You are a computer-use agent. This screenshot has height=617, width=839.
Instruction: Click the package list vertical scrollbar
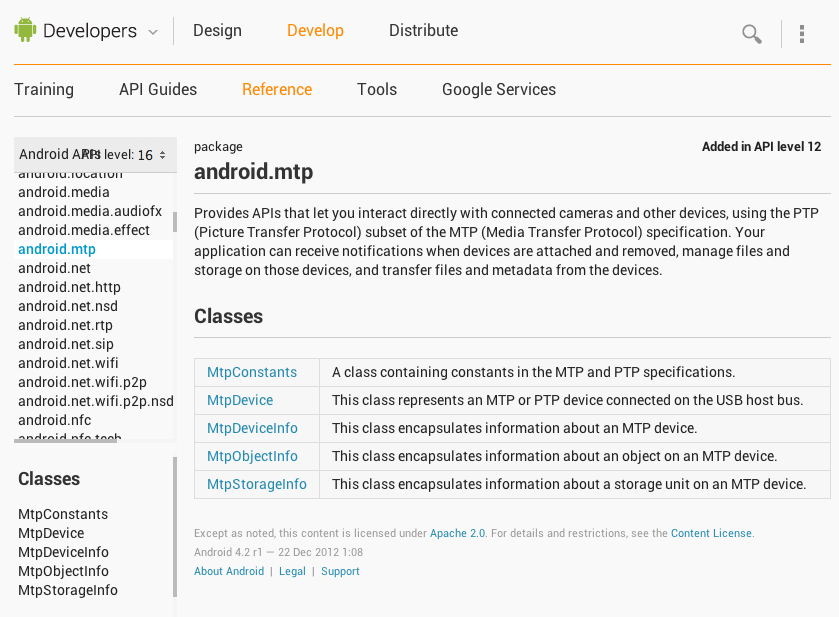pos(174,222)
